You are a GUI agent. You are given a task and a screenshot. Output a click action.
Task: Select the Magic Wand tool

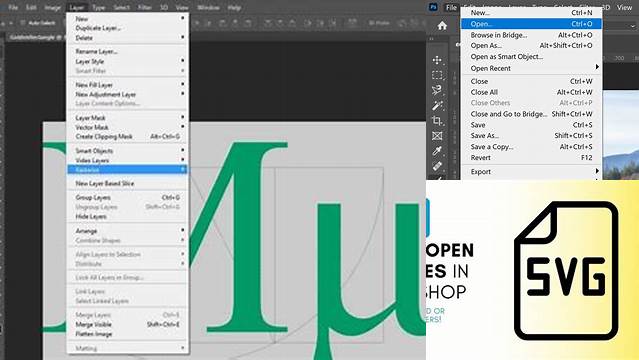[437, 105]
